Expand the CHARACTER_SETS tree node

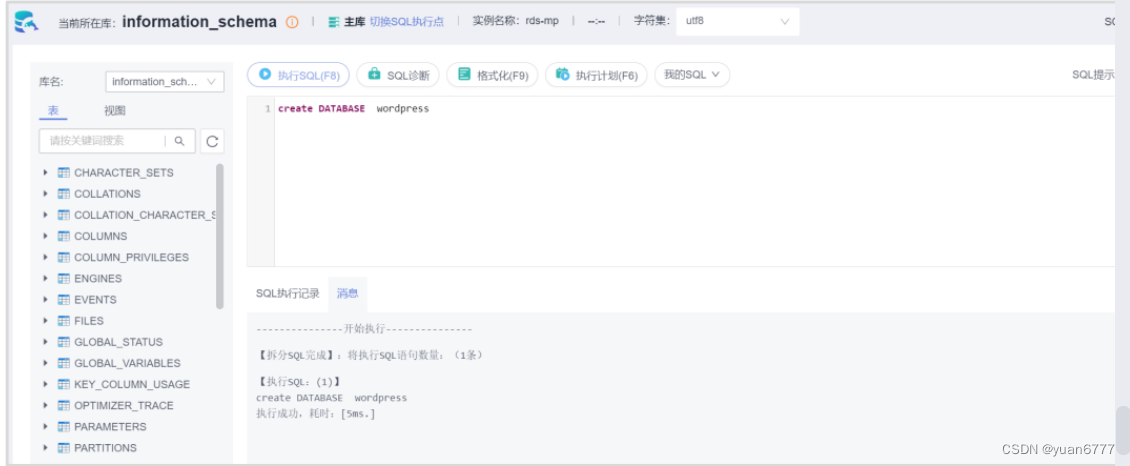pos(45,173)
